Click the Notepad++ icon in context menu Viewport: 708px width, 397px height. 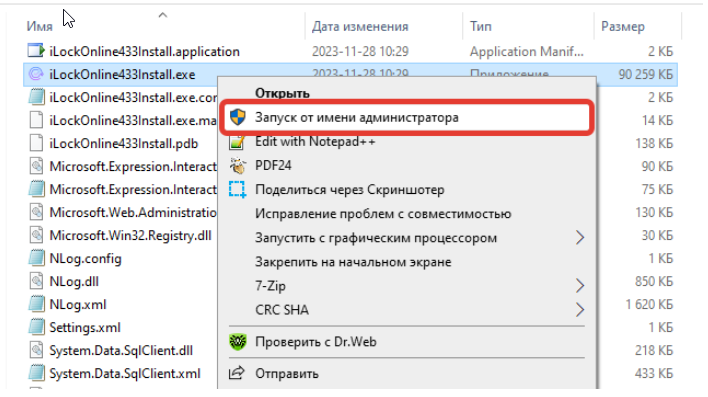coord(238,143)
